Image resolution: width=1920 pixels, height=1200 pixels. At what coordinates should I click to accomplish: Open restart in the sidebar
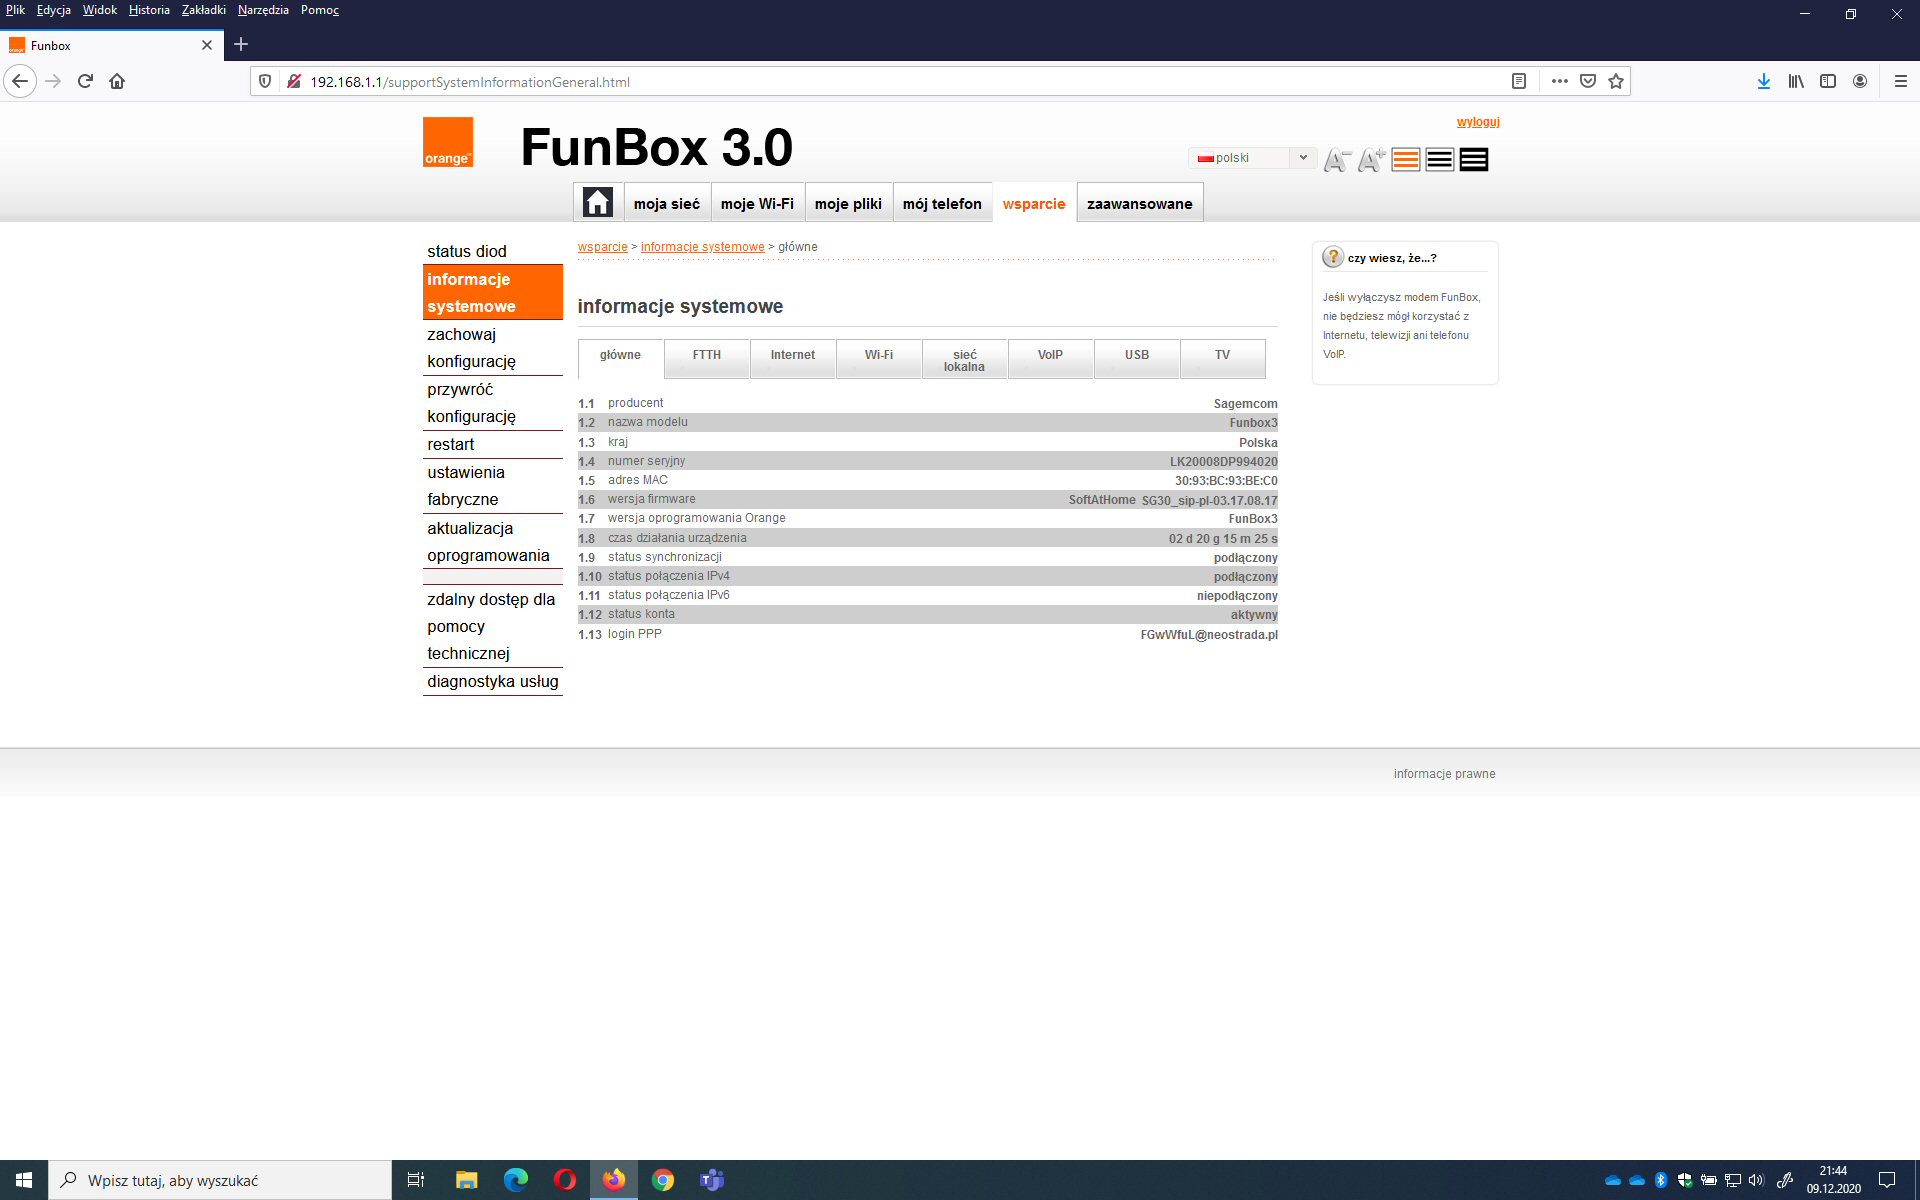(451, 444)
